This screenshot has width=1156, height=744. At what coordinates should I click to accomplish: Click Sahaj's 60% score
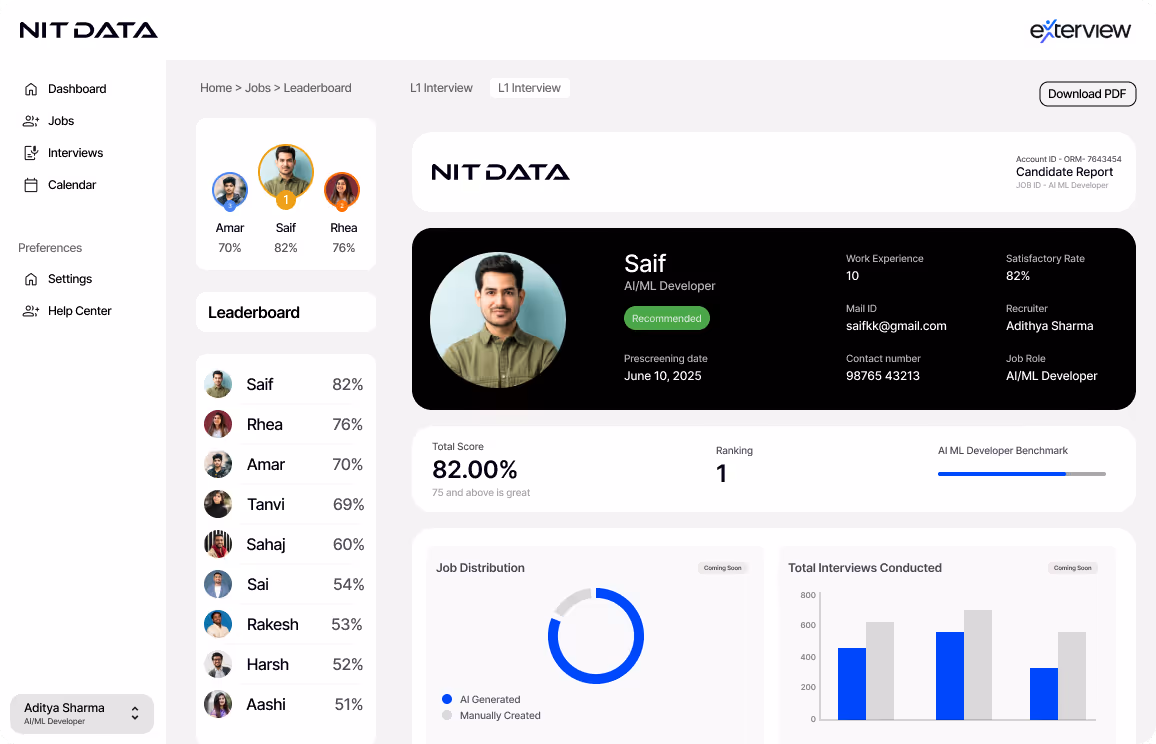(348, 544)
